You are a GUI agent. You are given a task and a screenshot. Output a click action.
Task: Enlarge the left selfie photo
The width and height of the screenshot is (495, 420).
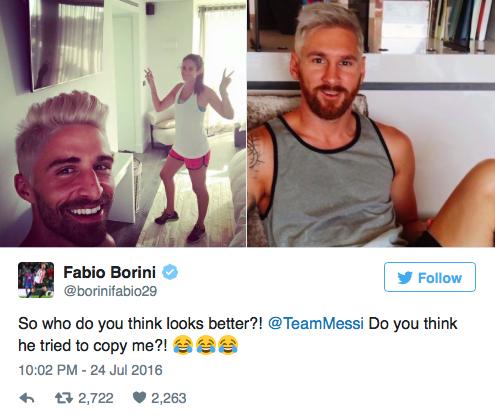click(123, 123)
